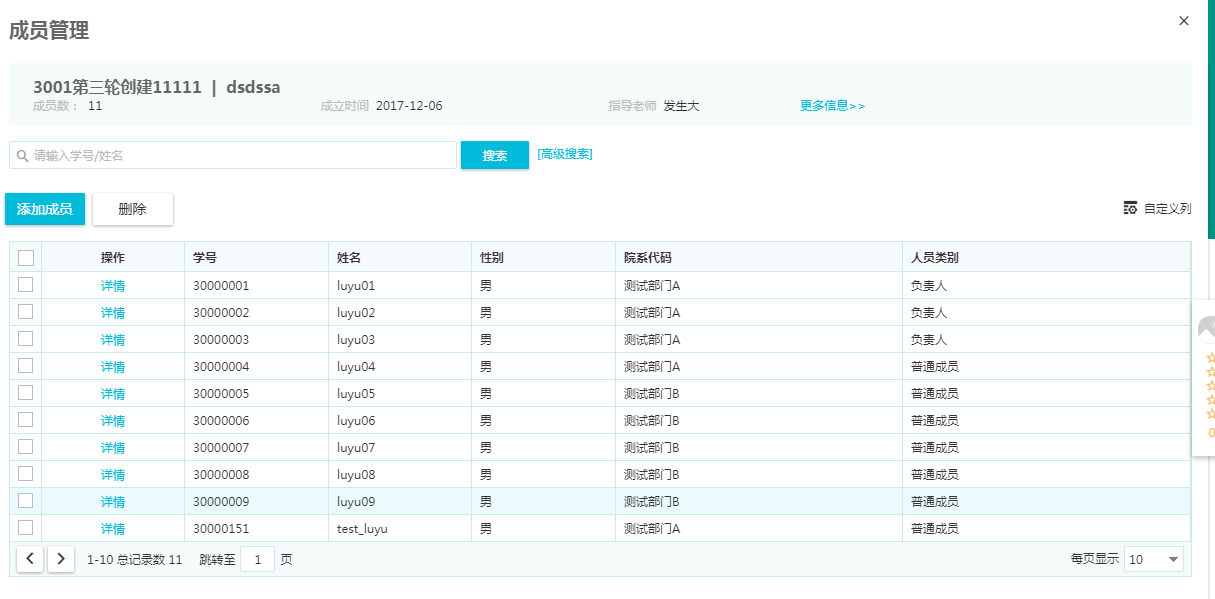This screenshot has width=1215, height=599.
Task: Open 详情 for student 30000002
Action: click(113, 313)
